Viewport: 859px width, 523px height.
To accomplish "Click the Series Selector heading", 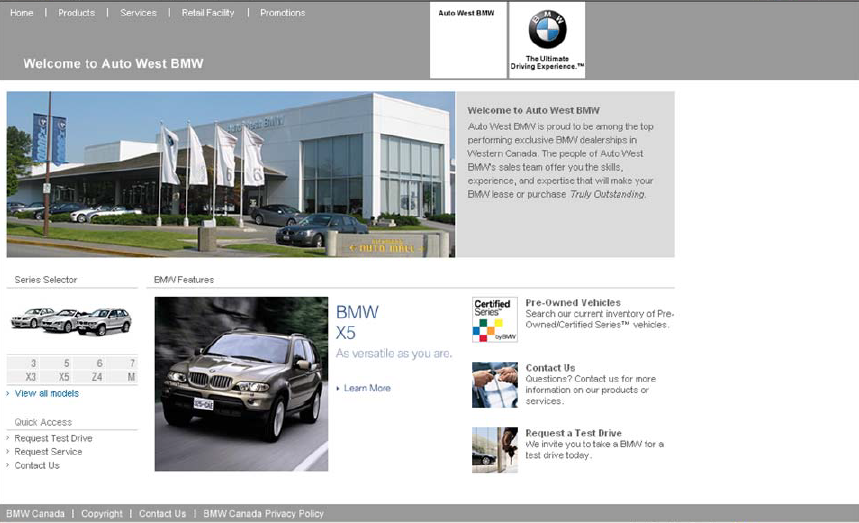I will 46,279.
